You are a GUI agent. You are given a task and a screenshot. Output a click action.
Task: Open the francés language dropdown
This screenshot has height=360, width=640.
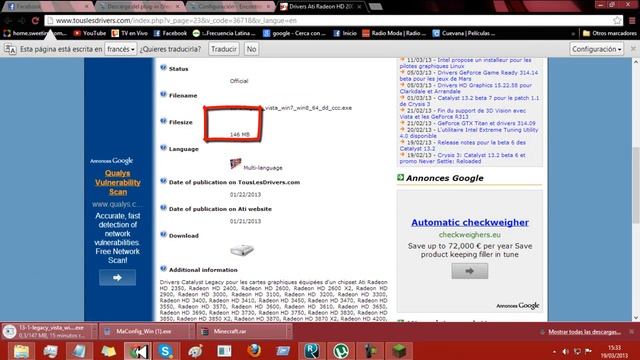pyautogui.click(x=121, y=49)
